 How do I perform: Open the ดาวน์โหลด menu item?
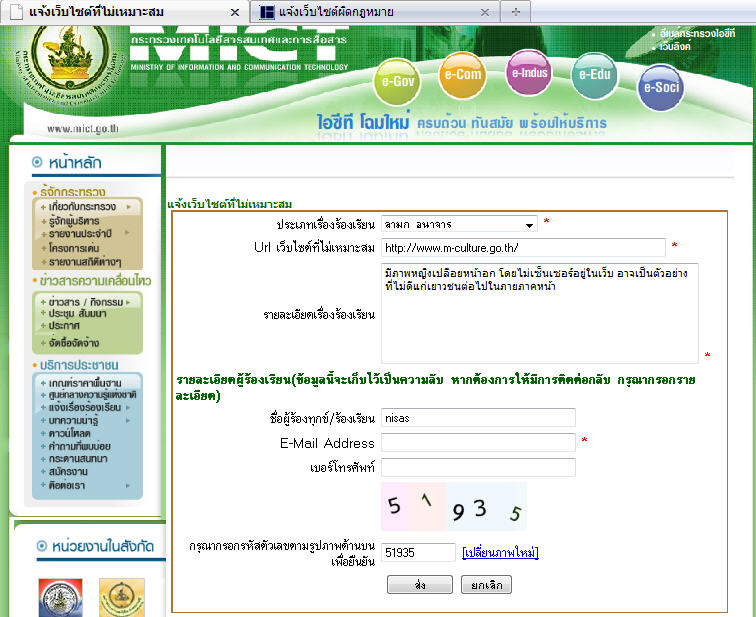click(x=69, y=433)
